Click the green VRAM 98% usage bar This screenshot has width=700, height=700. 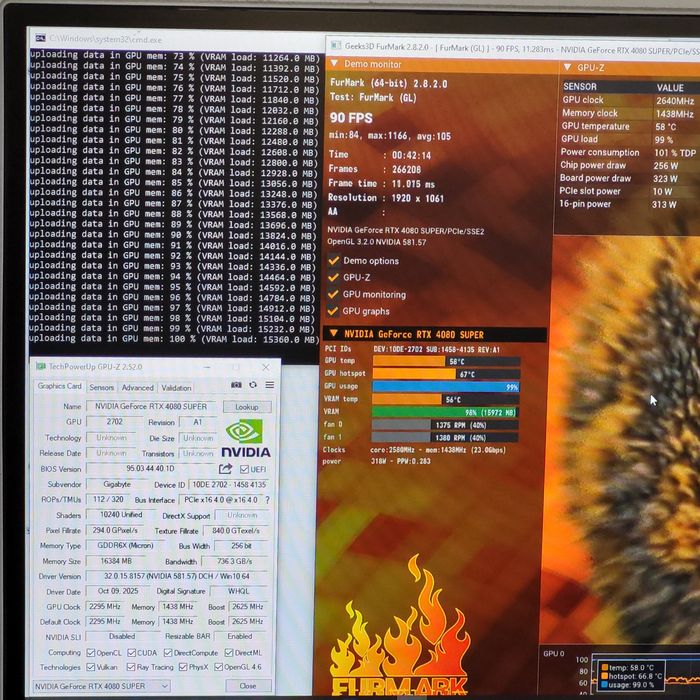[x=445, y=412]
